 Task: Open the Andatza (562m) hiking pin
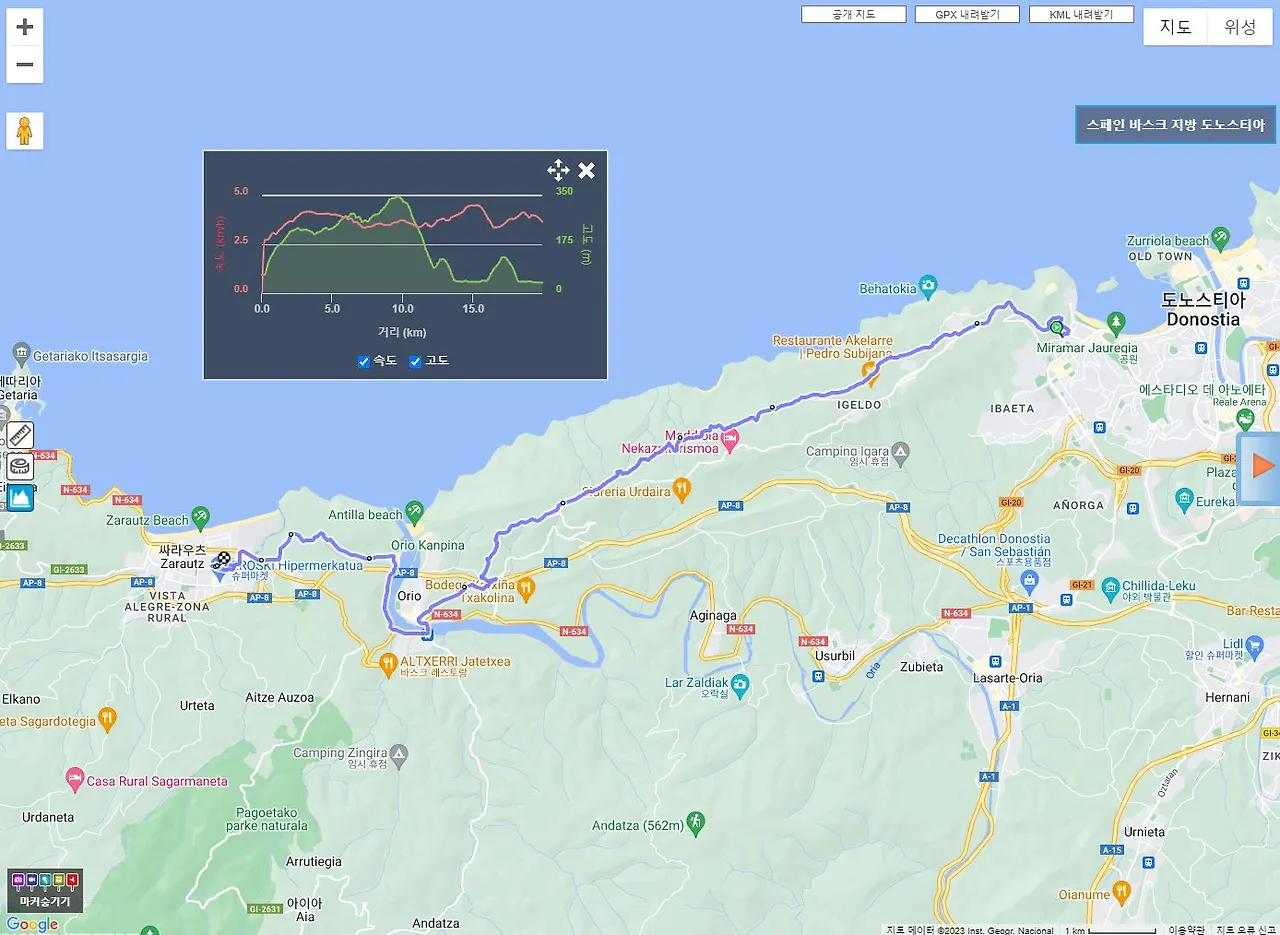pos(696,823)
